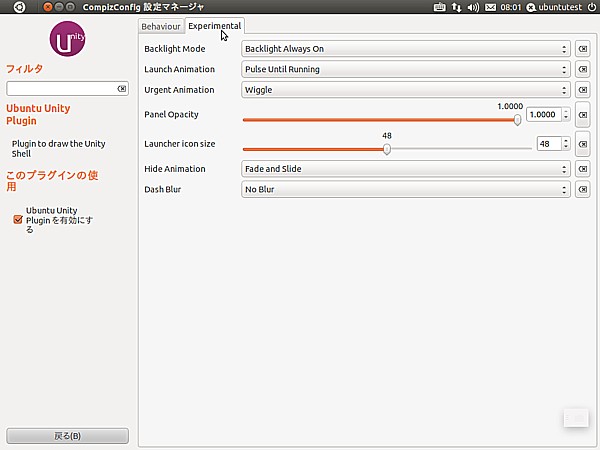The height and width of the screenshot is (450, 600).
Task: Open the mail messaging indicator
Action: click(490, 7)
